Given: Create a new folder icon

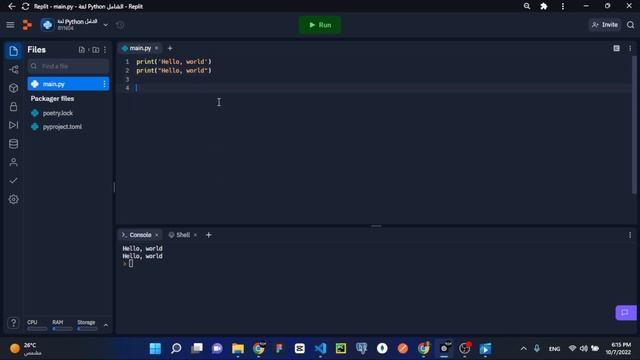Looking at the screenshot, I should click(x=96, y=50).
